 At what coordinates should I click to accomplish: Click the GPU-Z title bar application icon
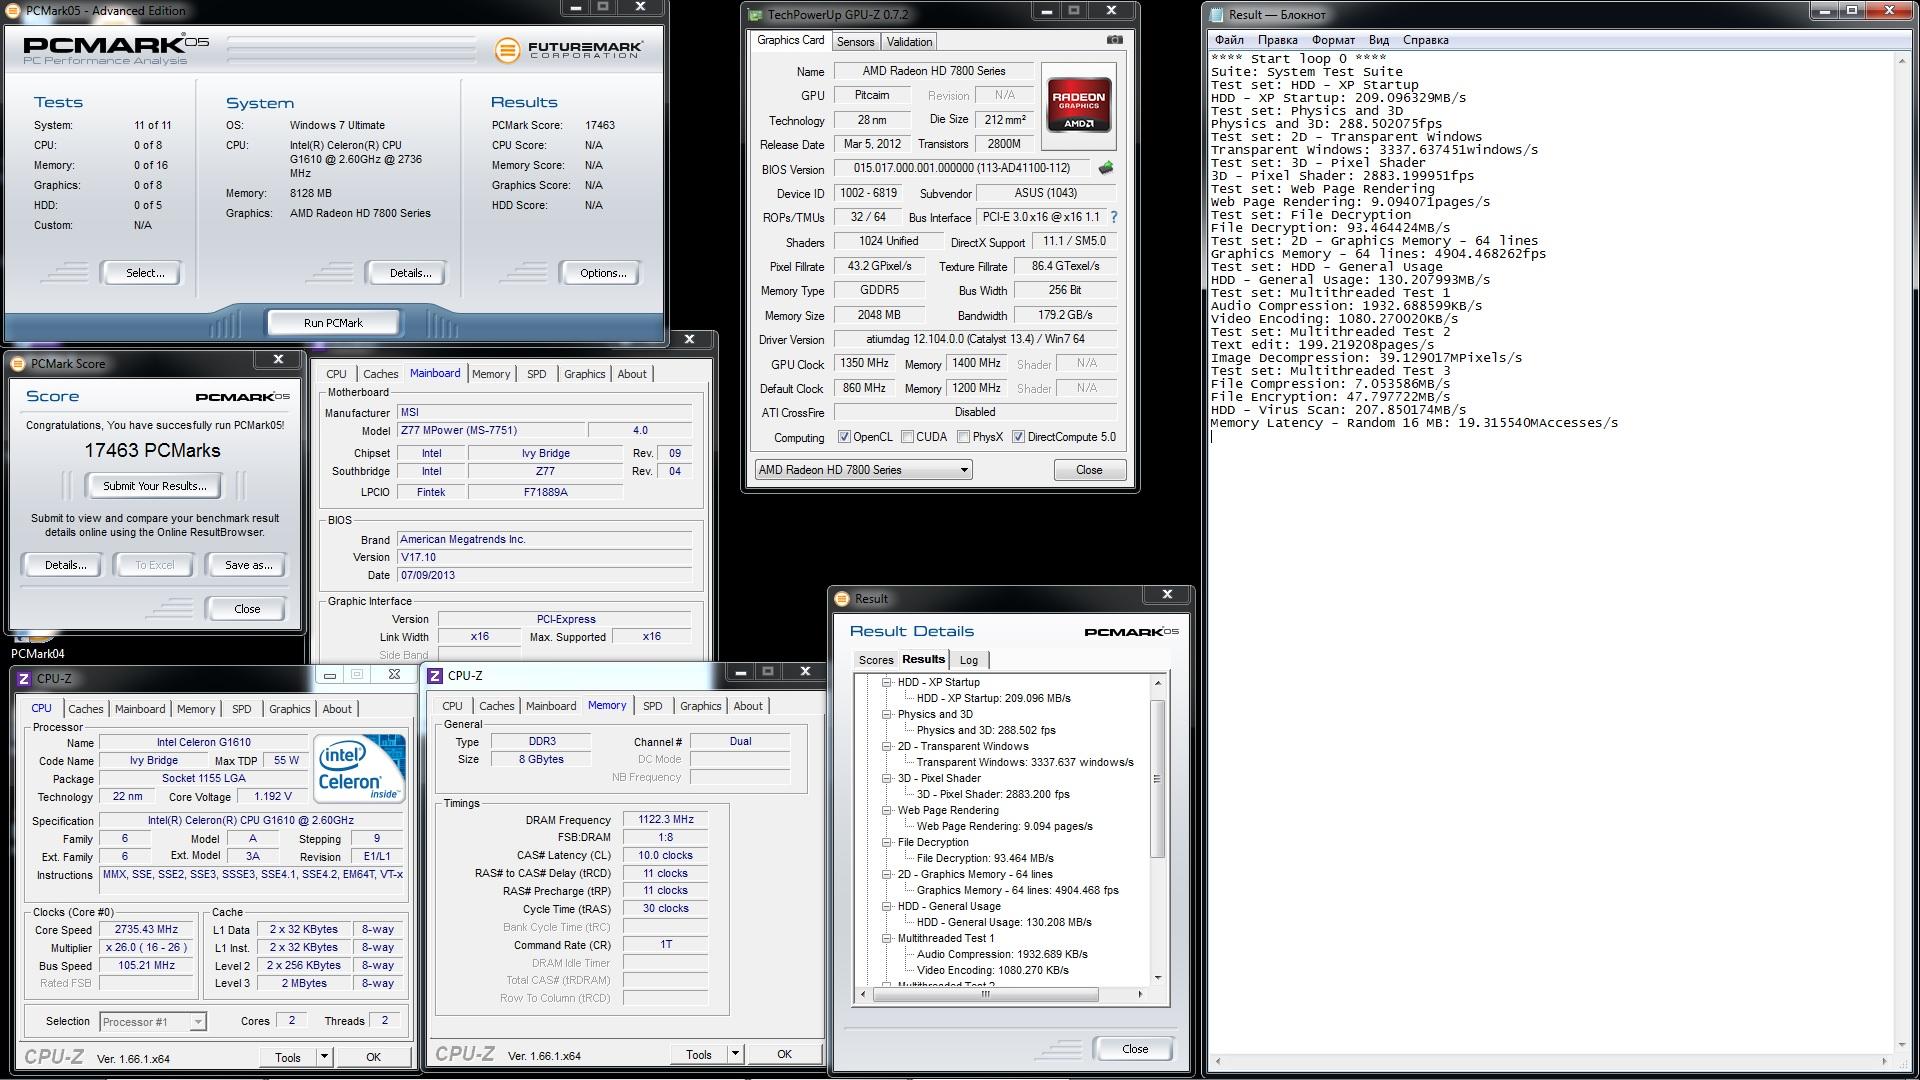[754, 15]
